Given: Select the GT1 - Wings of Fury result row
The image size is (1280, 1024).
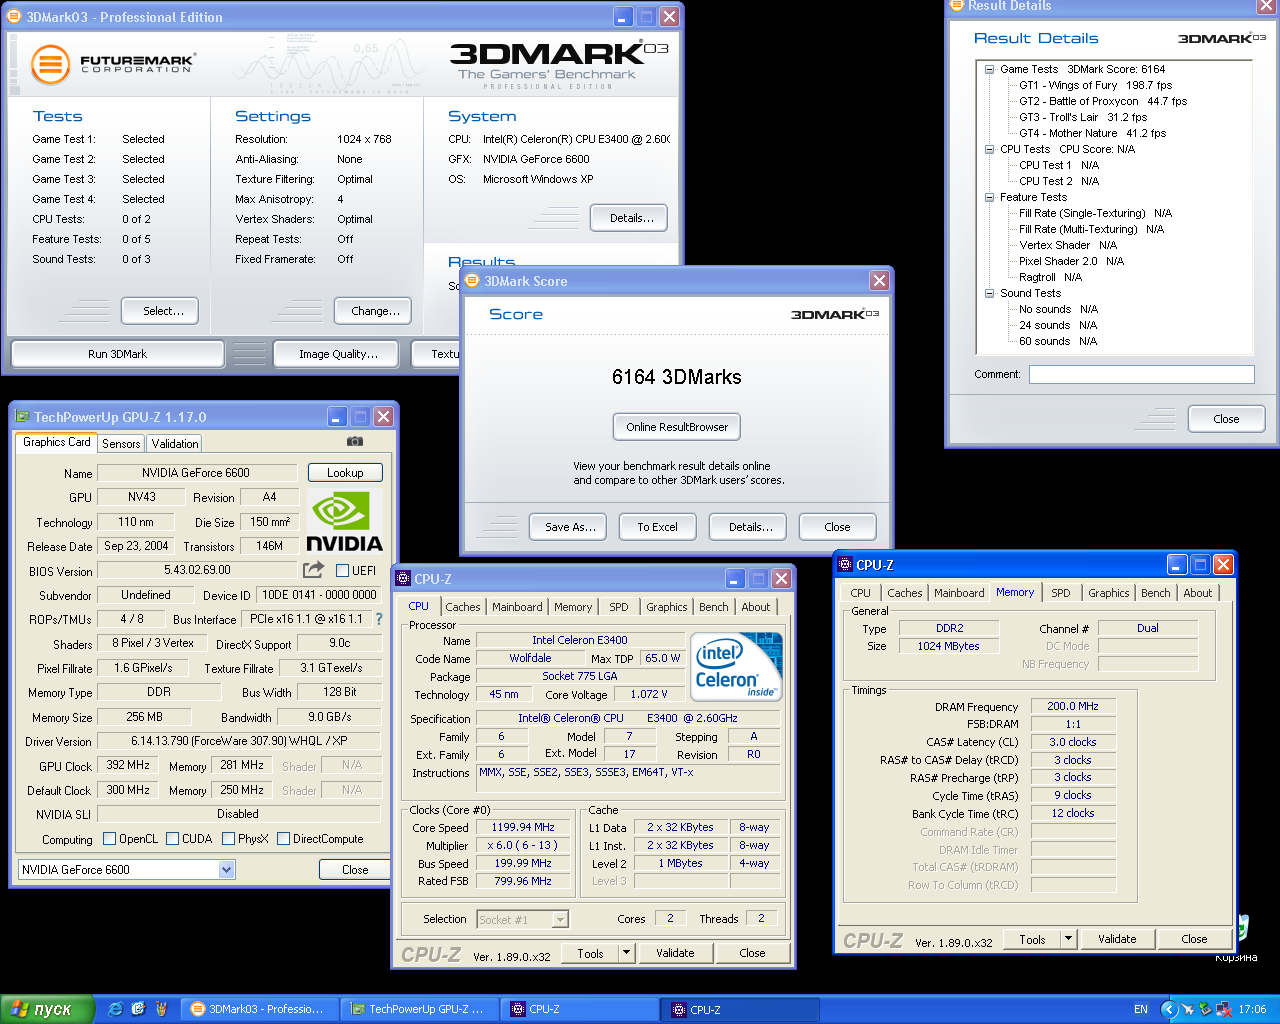Looking at the screenshot, I should point(1095,85).
